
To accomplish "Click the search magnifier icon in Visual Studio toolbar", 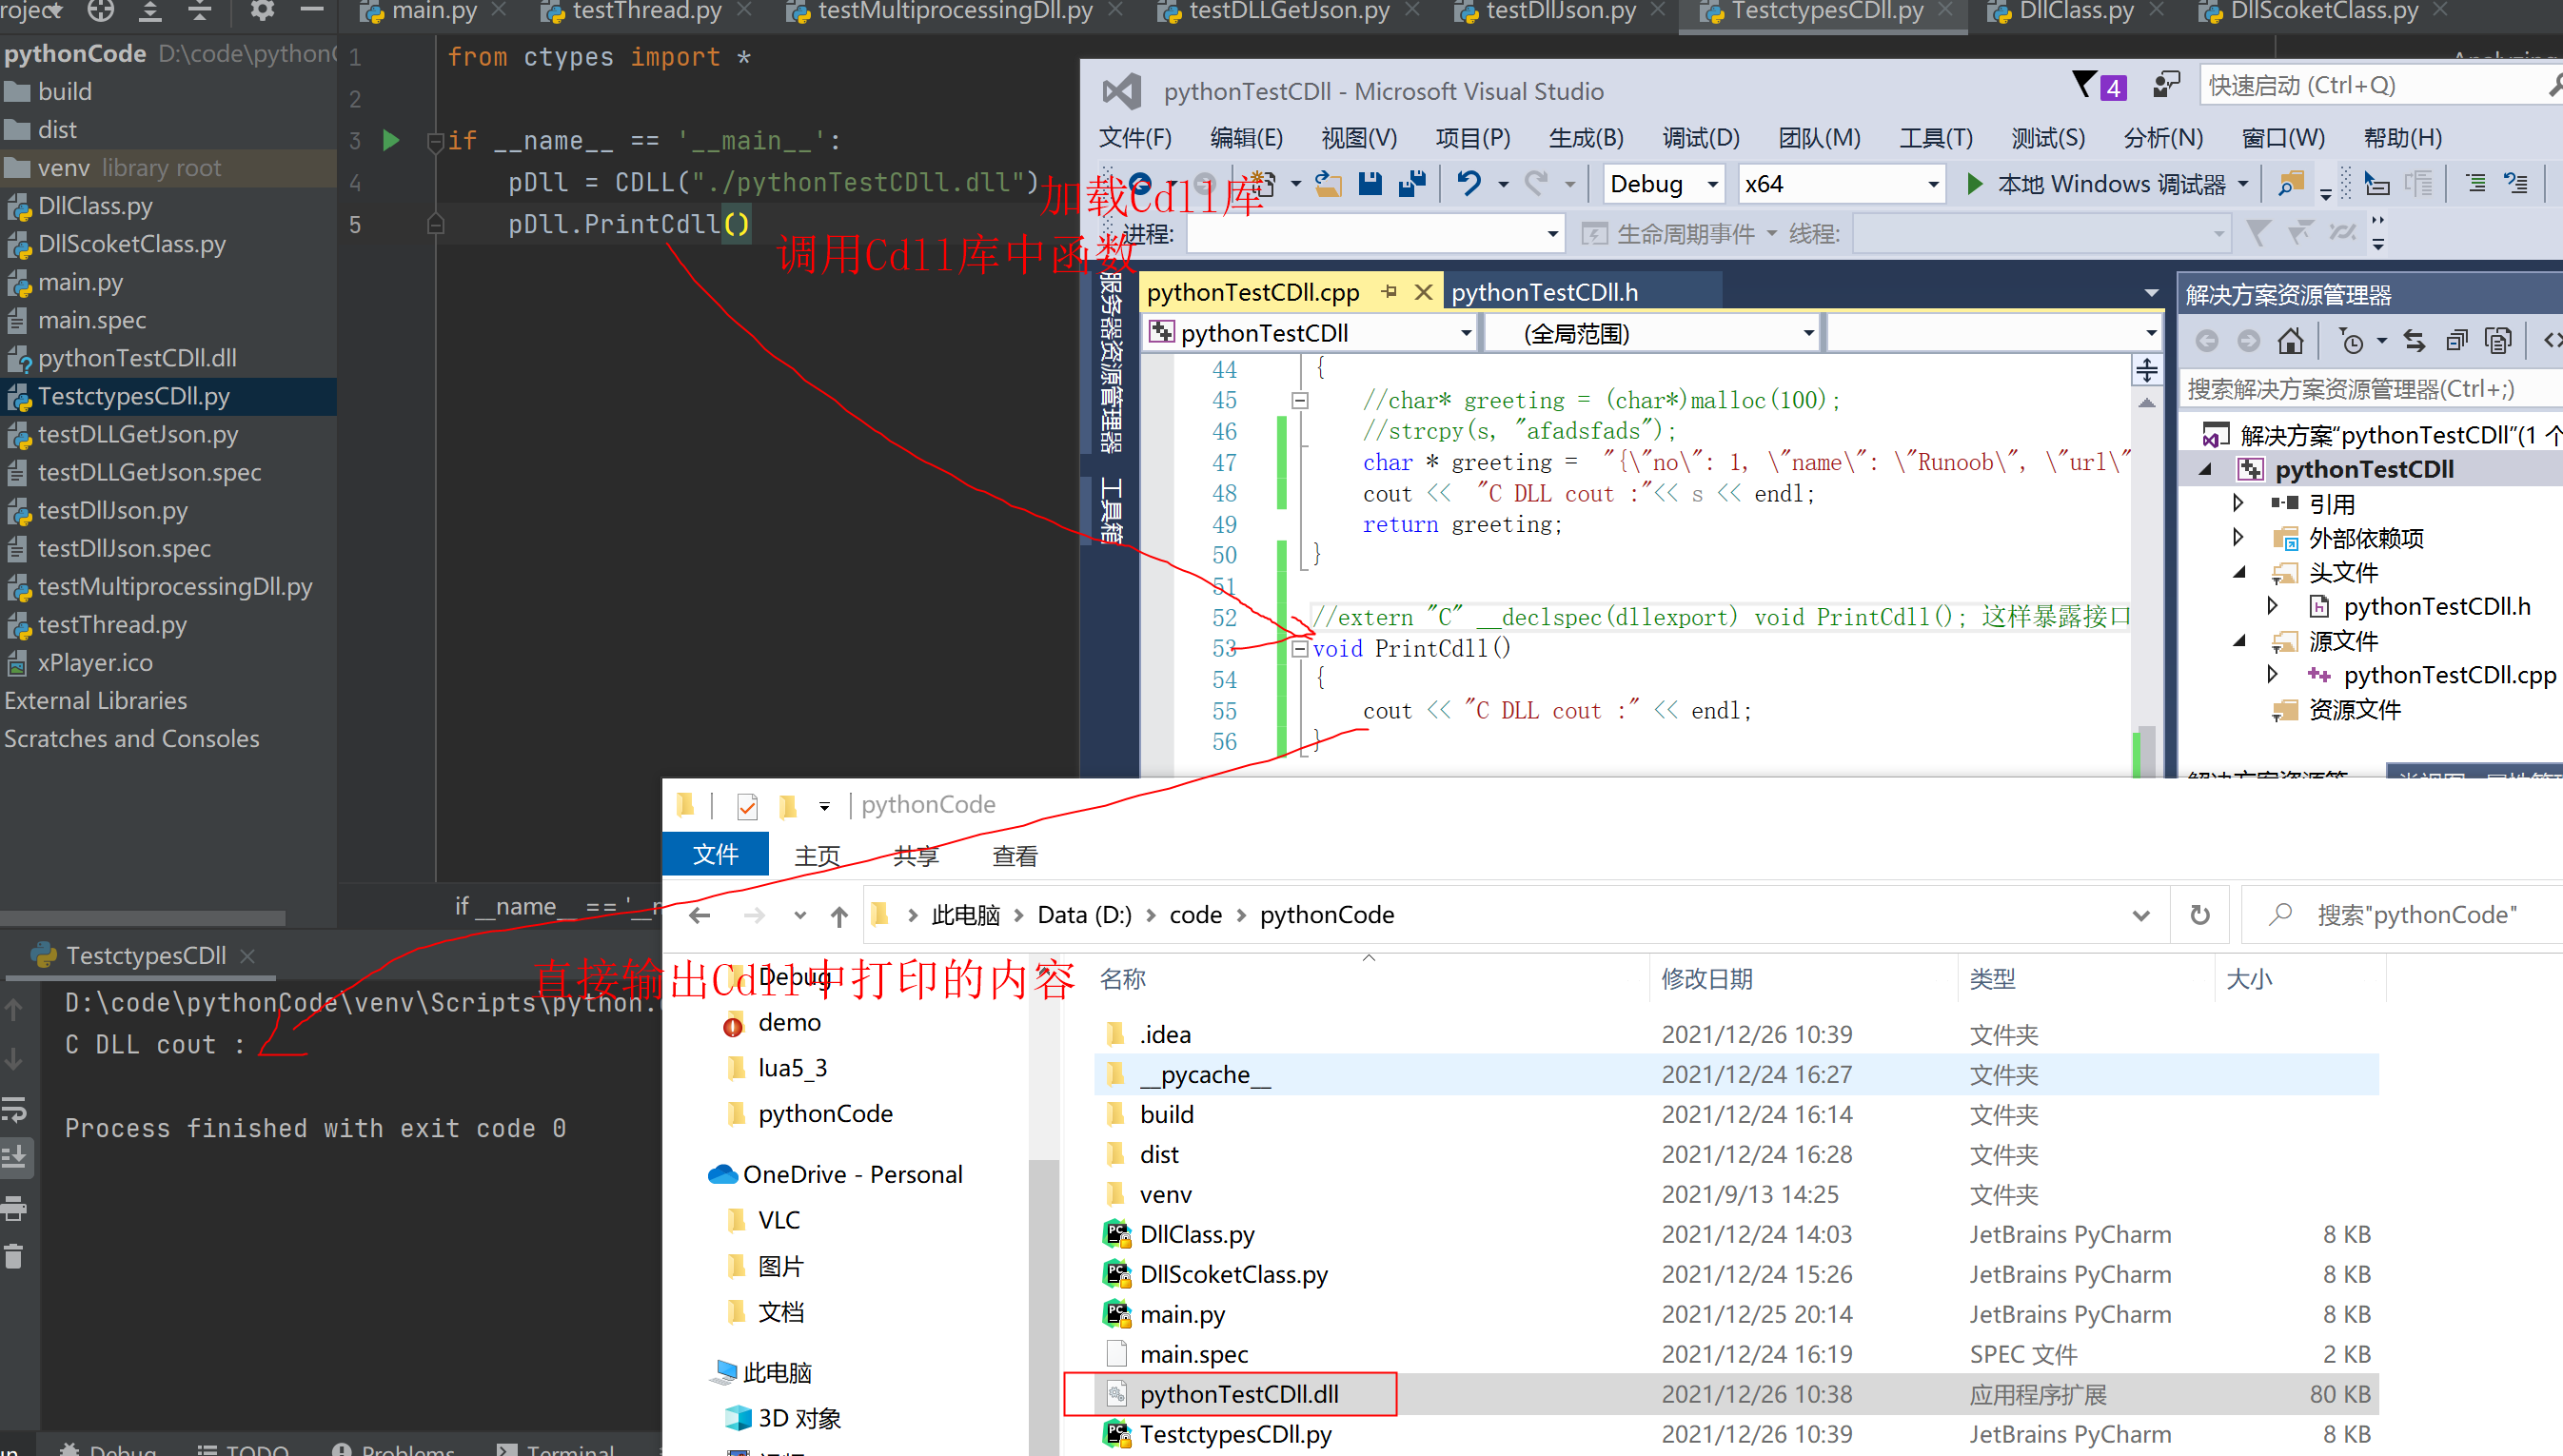I will pos(2290,183).
